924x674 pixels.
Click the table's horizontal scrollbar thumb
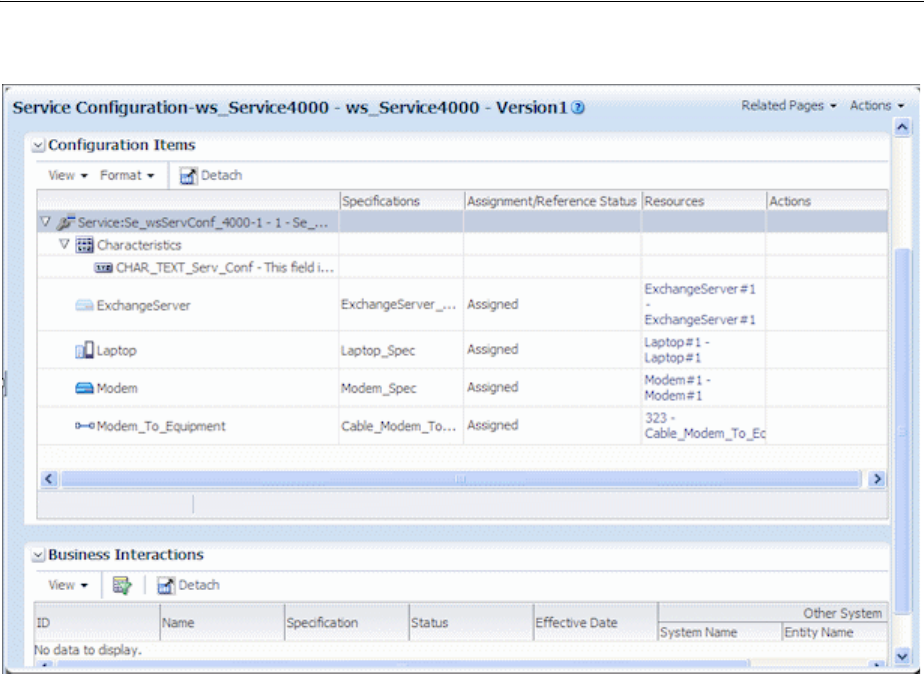click(x=461, y=479)
